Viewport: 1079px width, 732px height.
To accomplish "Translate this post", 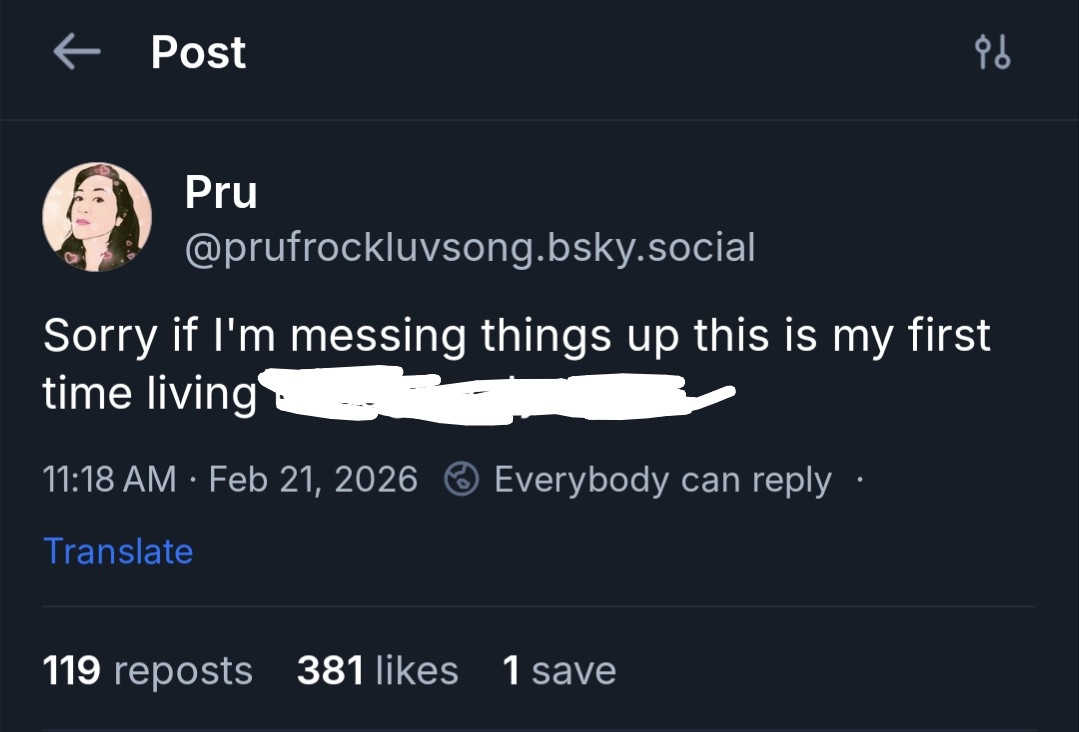I will [x=118, y=551].
